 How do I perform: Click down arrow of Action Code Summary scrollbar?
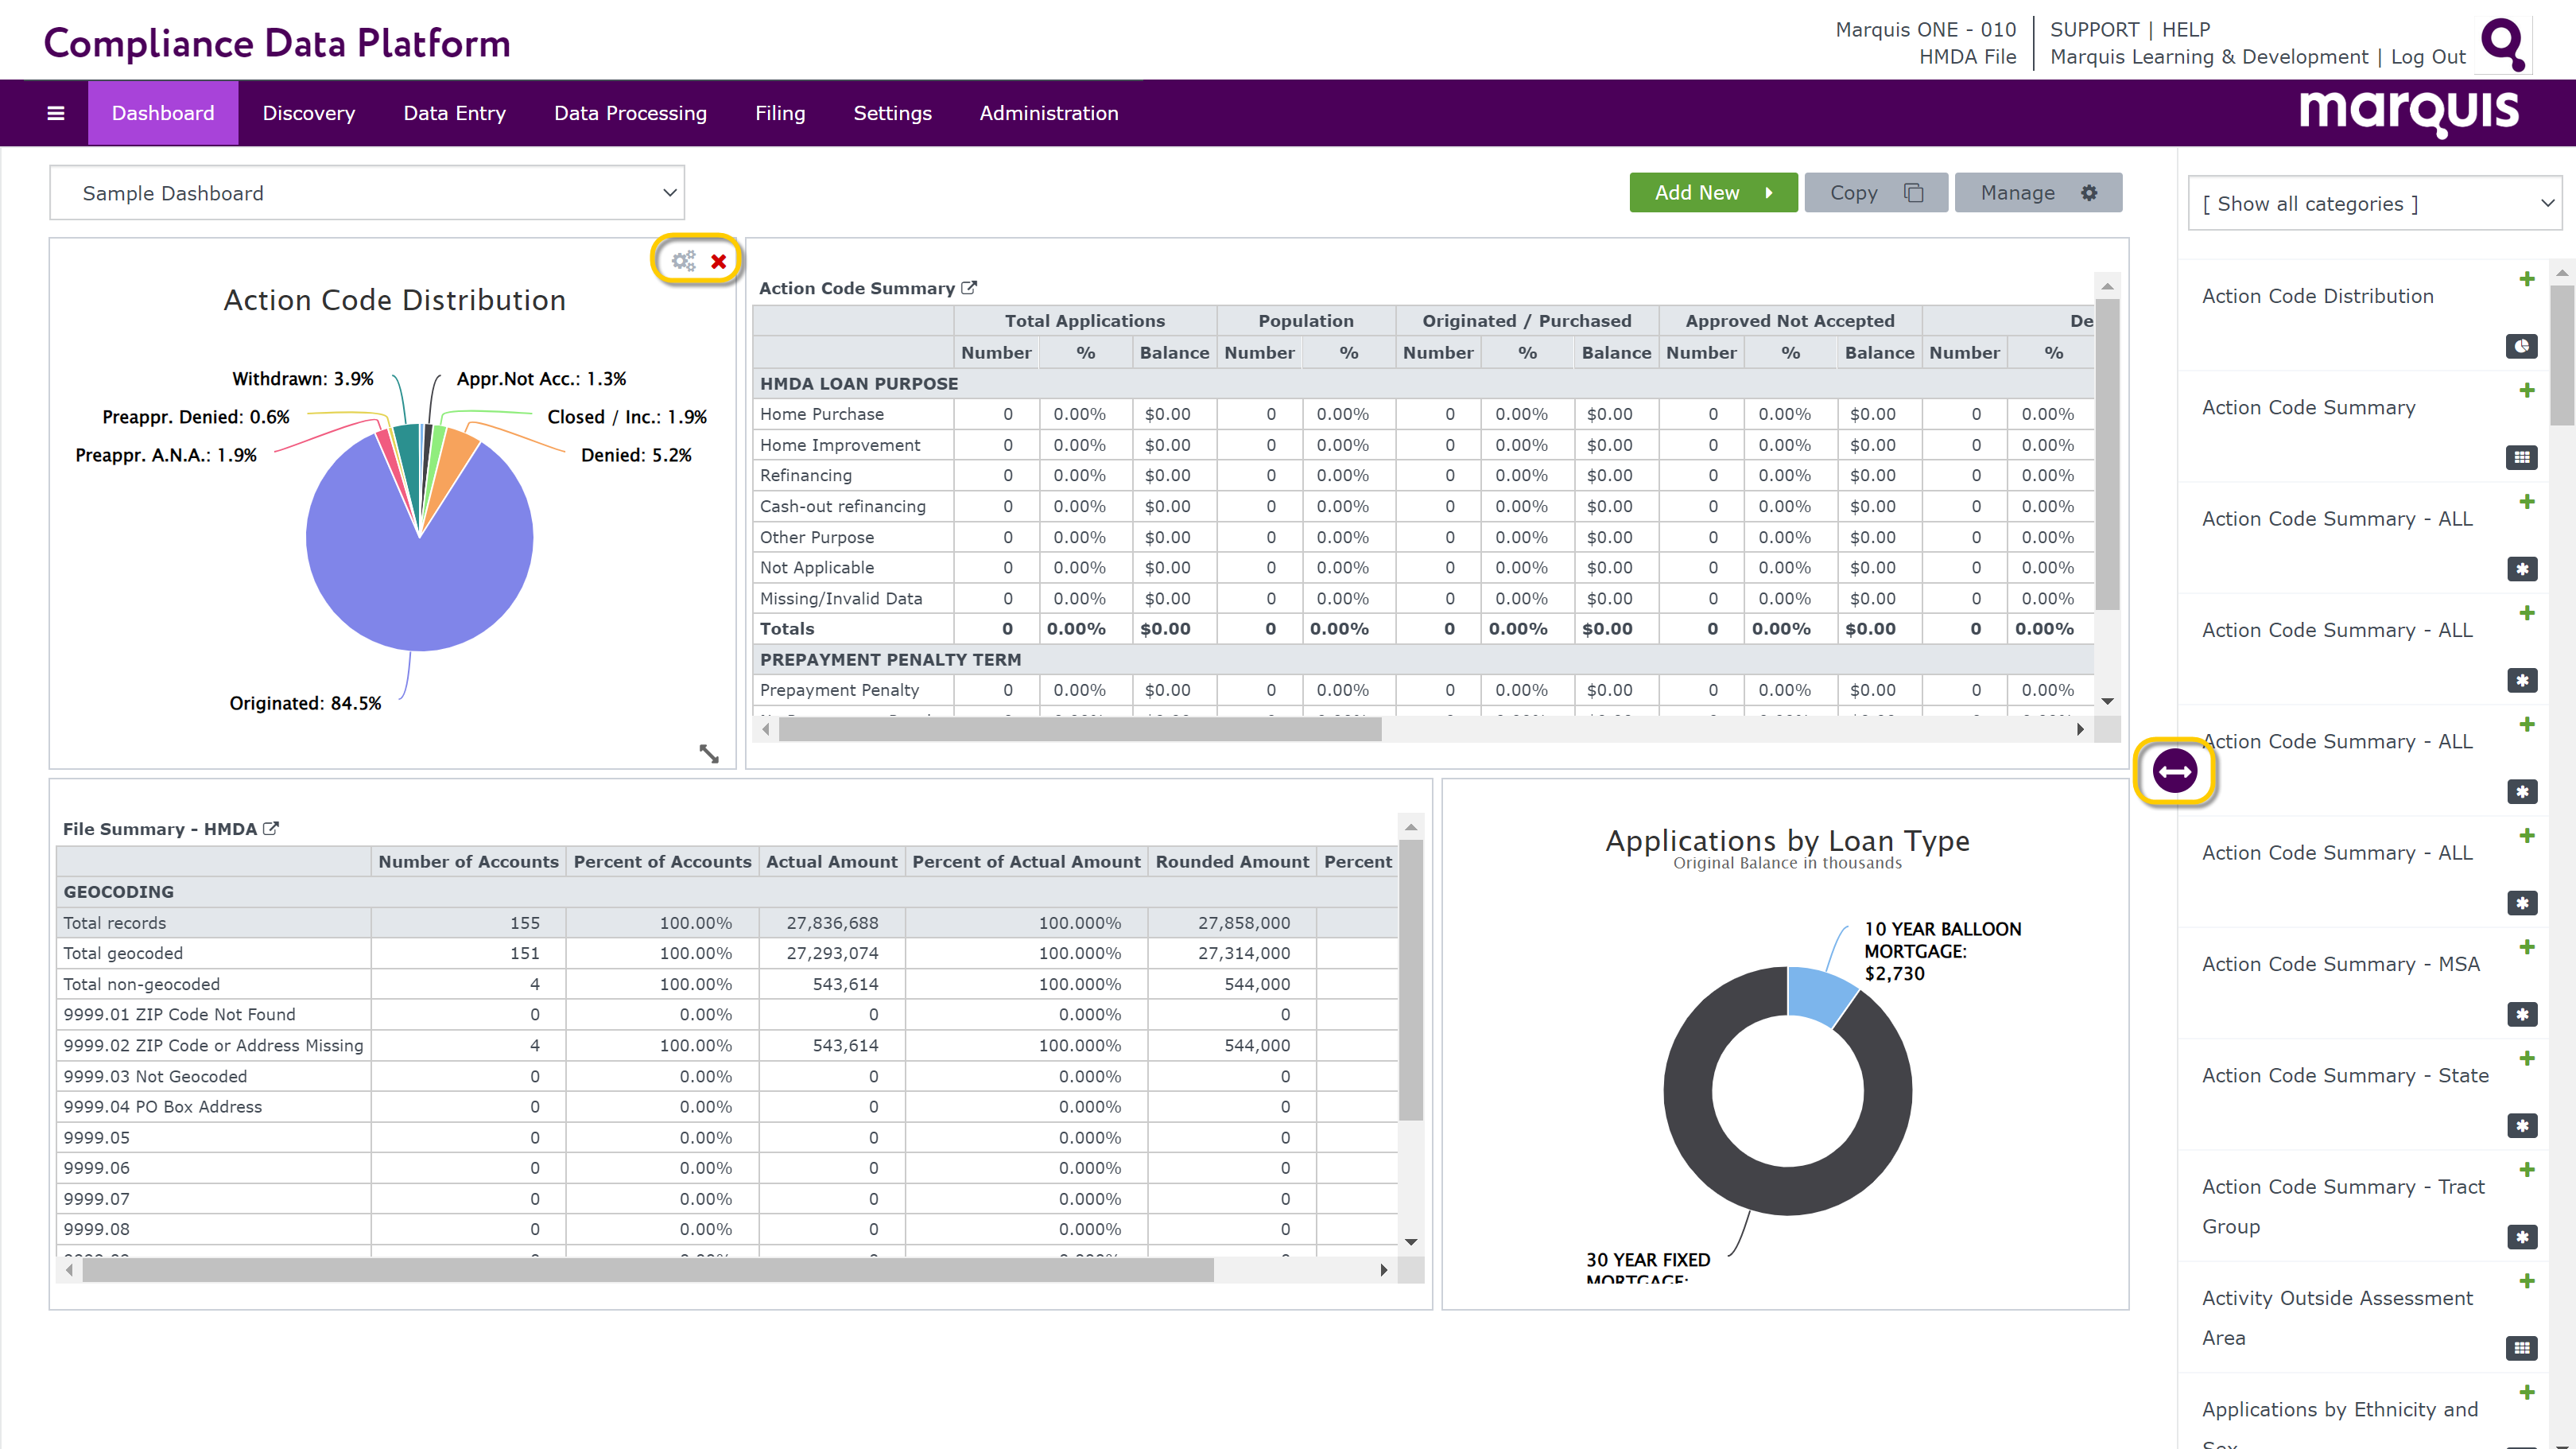click(2107, 701)
